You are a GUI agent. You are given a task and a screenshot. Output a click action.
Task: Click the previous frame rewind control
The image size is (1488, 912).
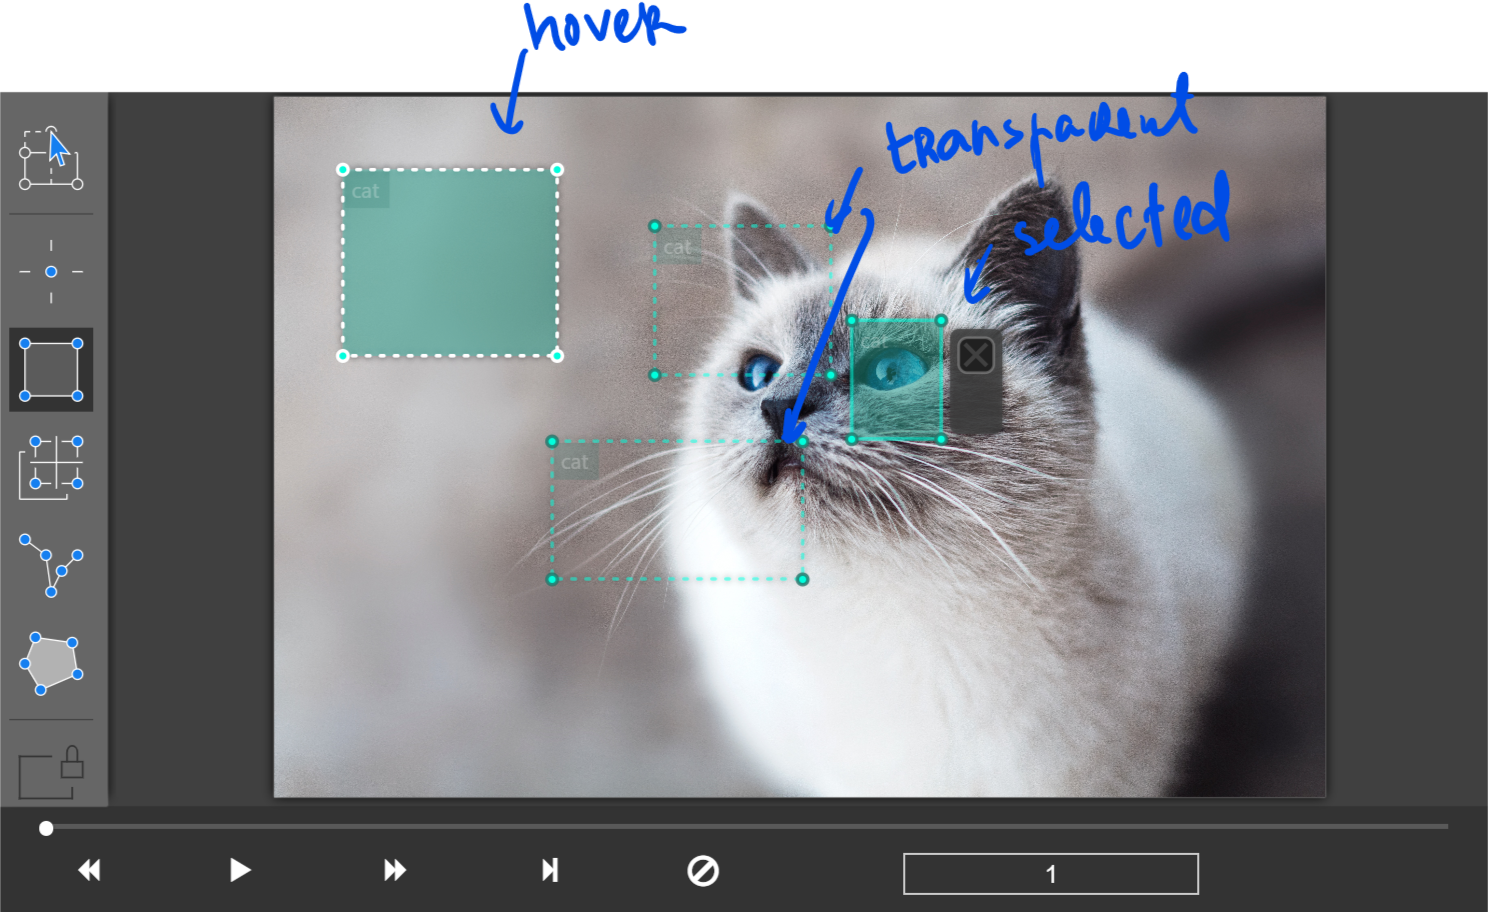[89, 871]
